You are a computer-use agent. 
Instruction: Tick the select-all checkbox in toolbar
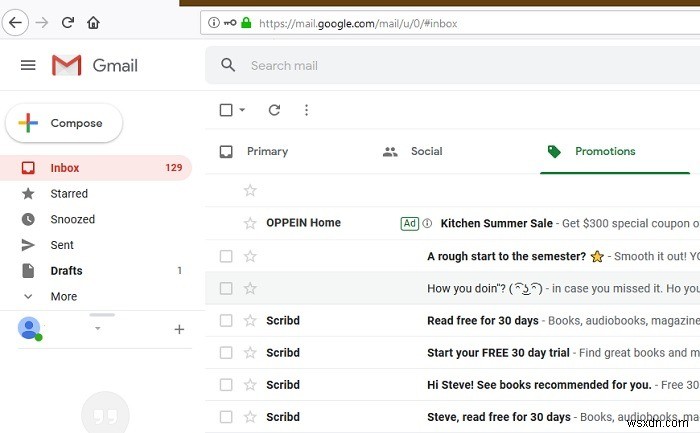pyautogui.click(x=226, y=110)
